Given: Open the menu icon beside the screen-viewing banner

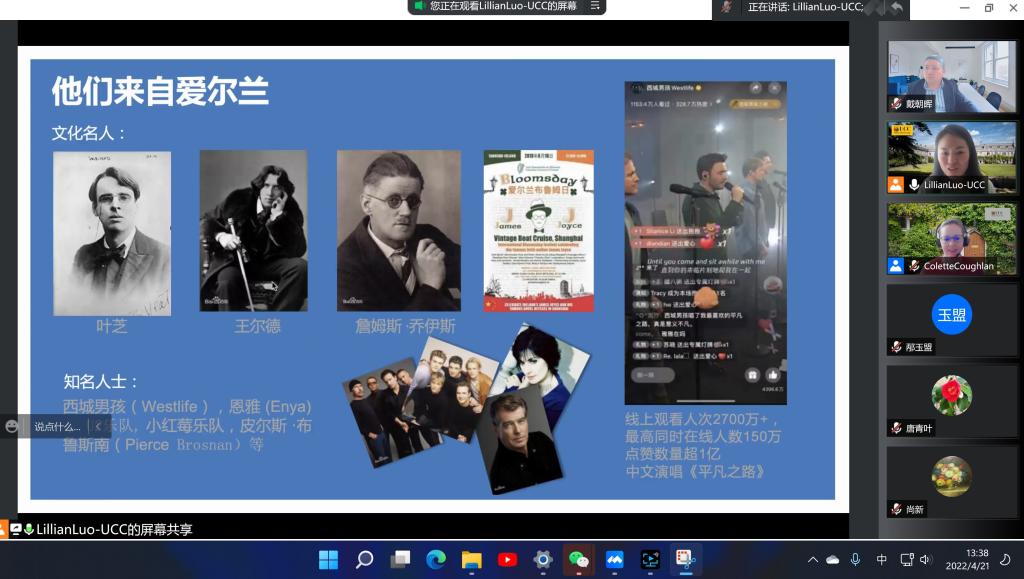Looking at the screenshot, I should (595, 6).
